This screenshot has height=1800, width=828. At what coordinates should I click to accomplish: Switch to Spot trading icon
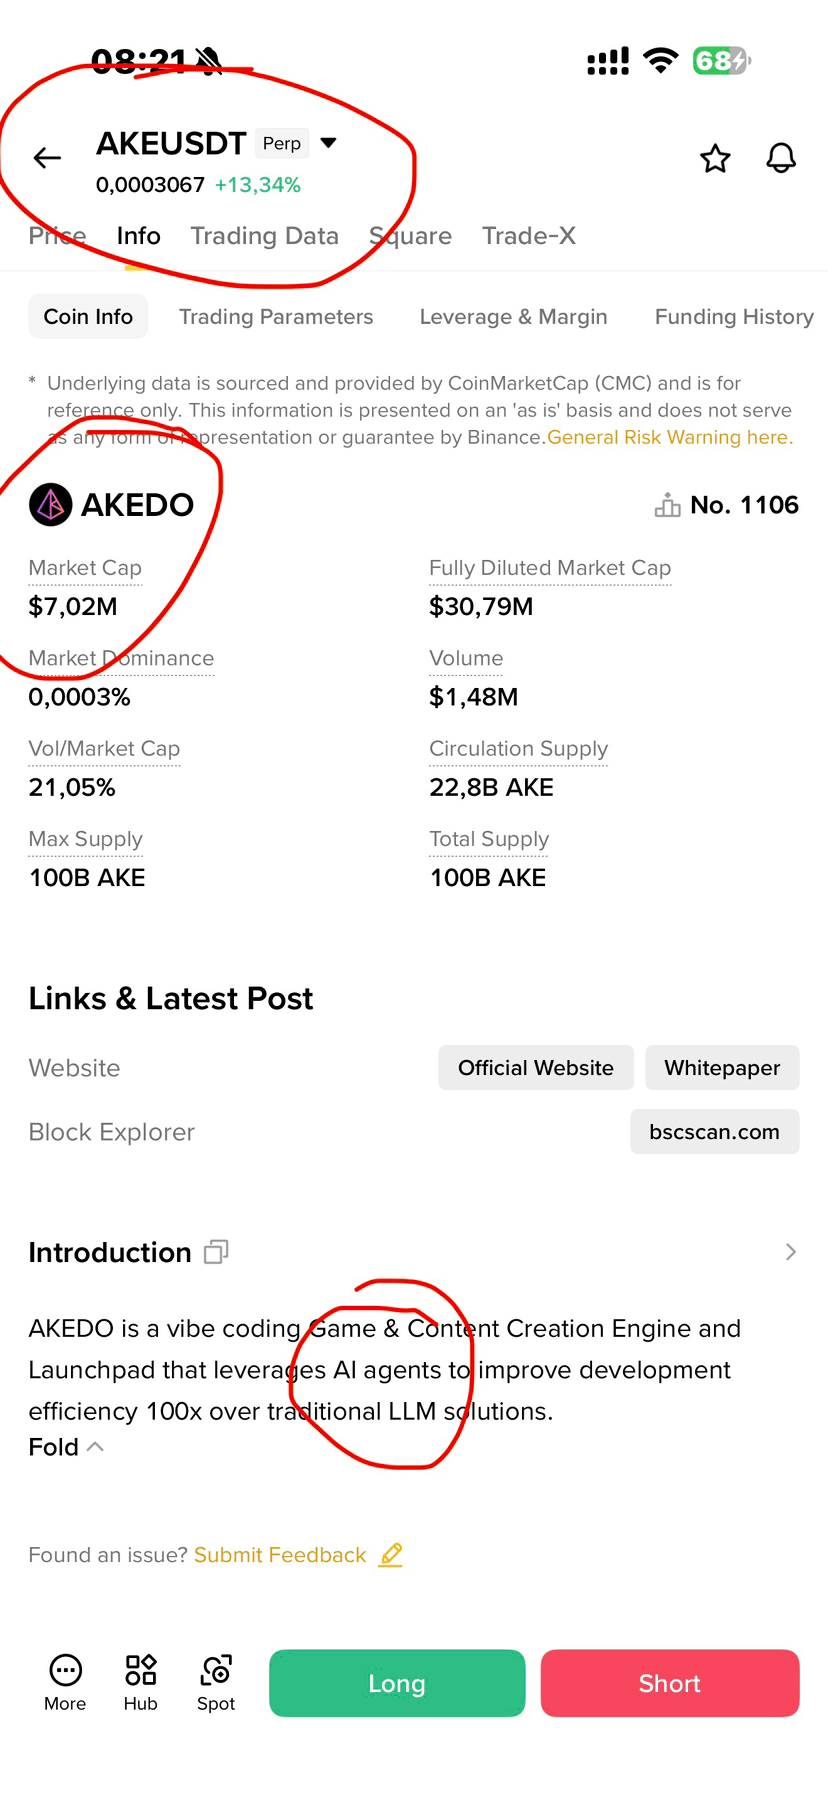216,1670
